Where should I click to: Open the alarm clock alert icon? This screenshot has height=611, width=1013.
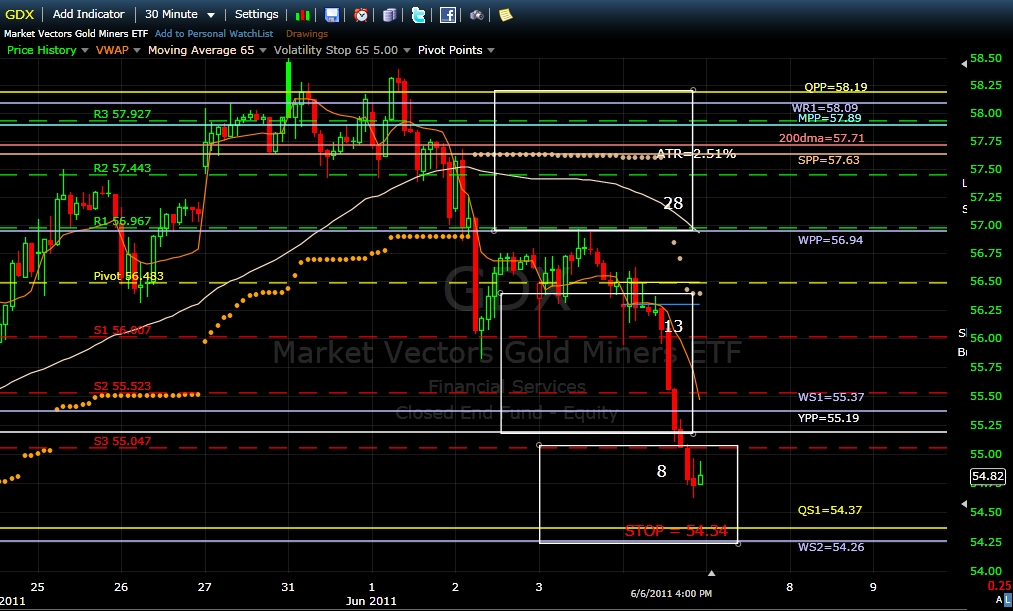click(360, 15)
